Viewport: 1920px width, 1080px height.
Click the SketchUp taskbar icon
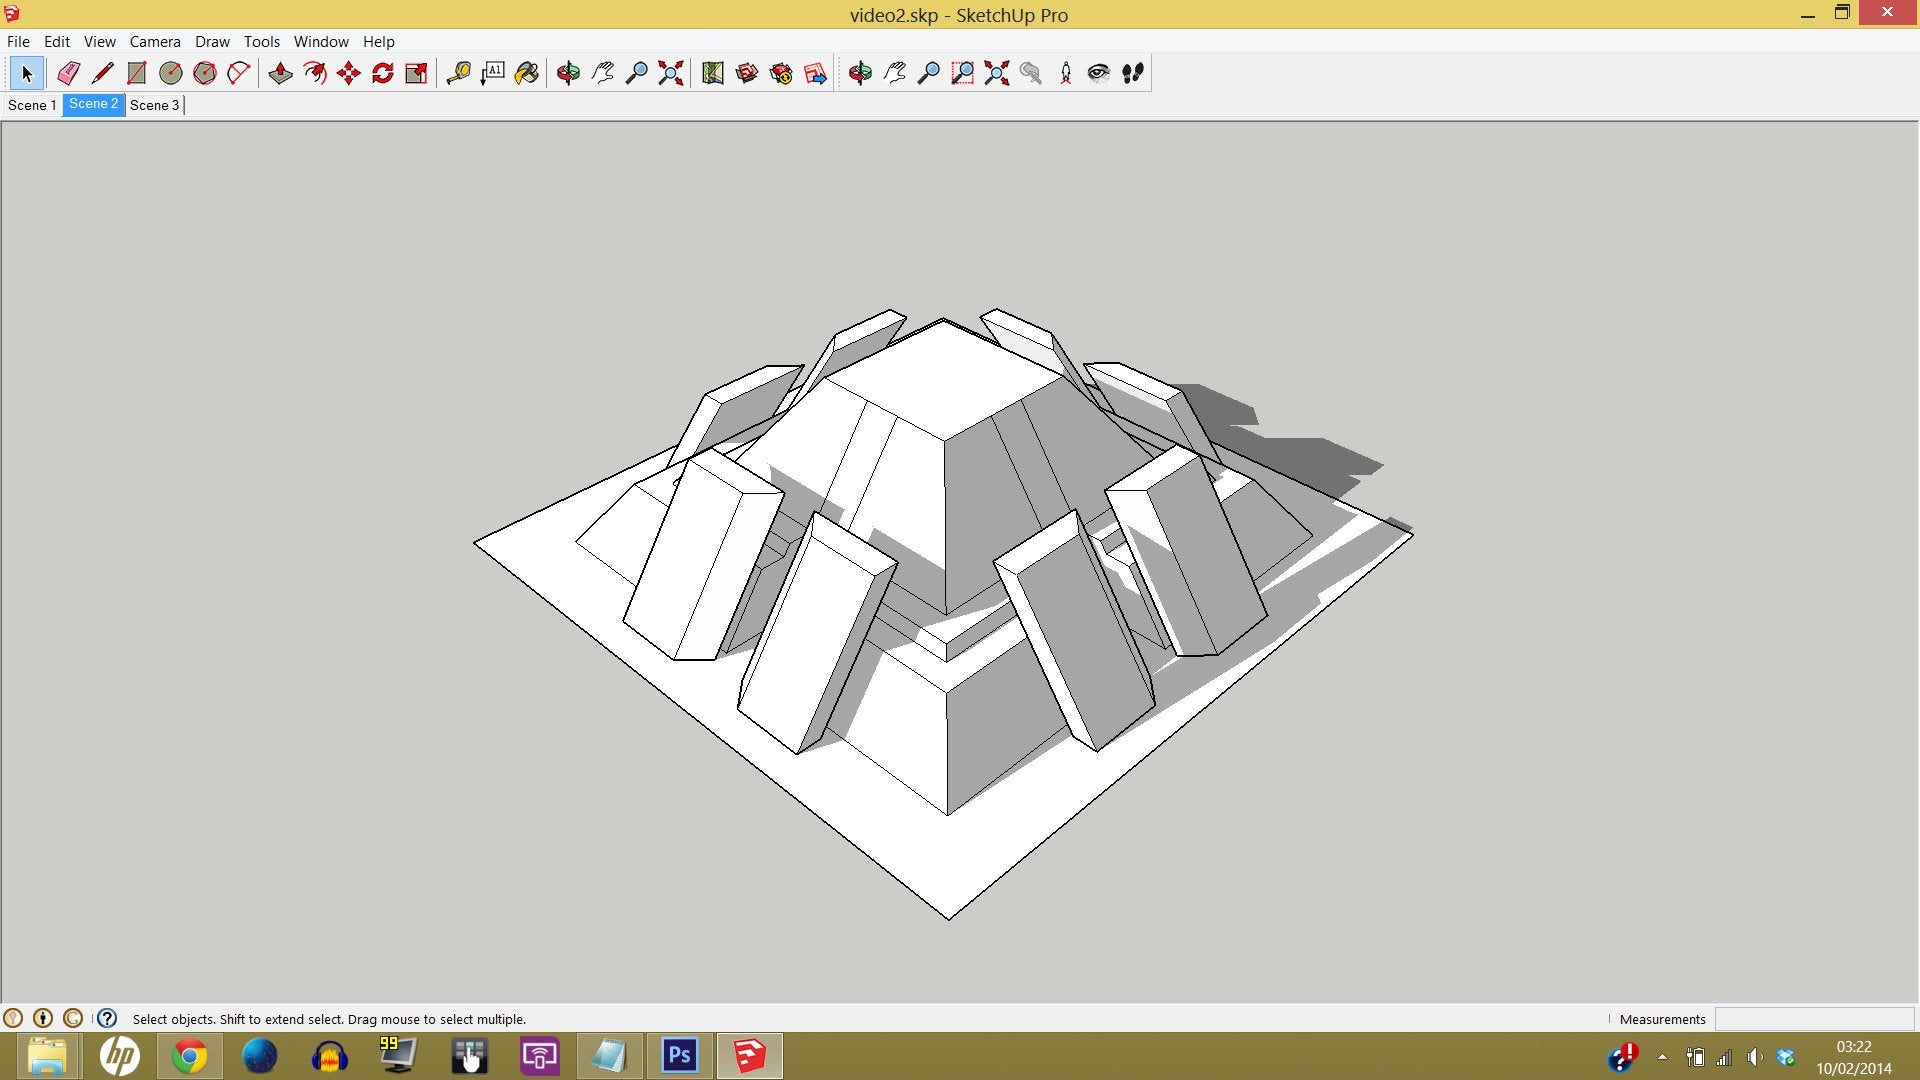coord(749,1056)
